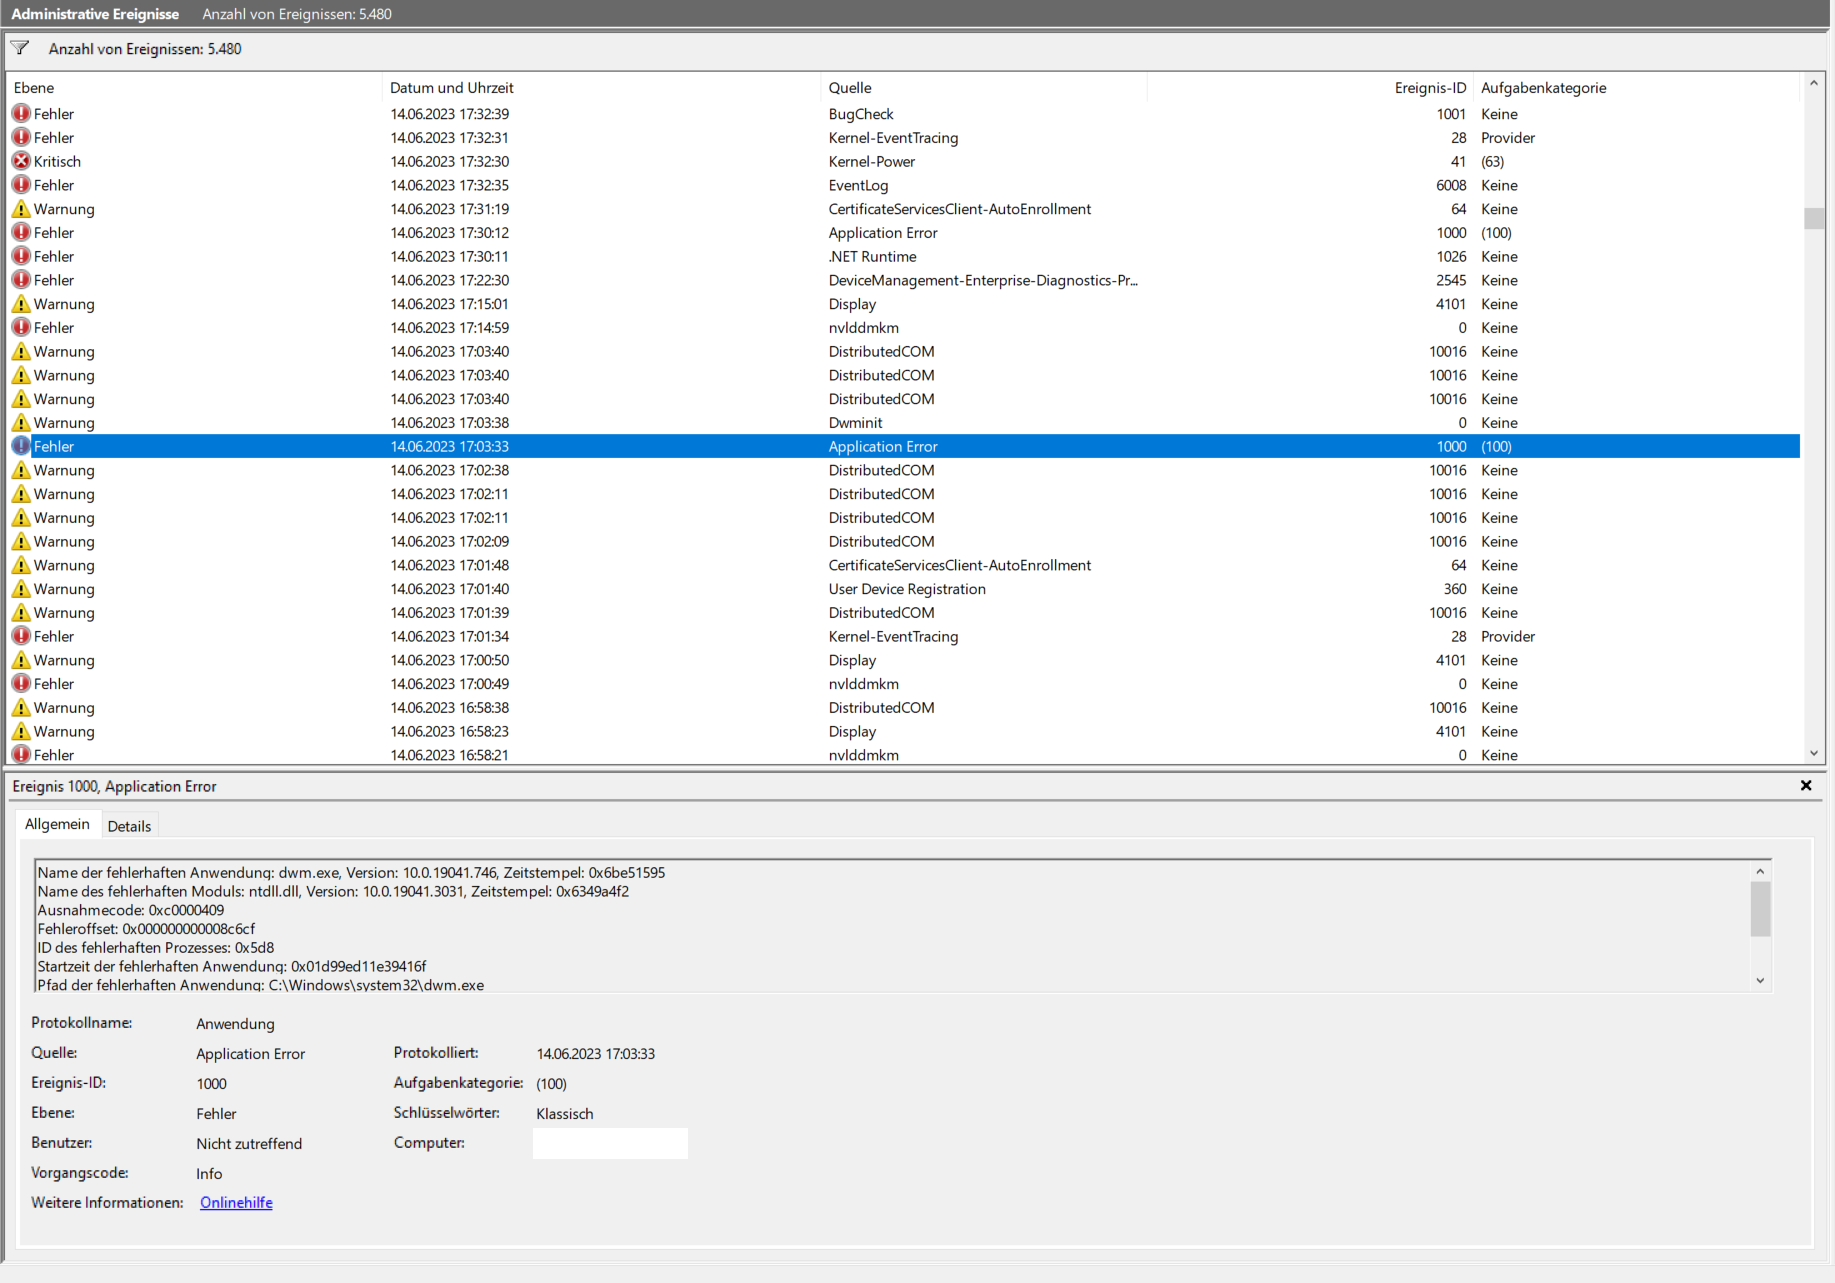1835x1283 pixels.
Task: Open the Onlinehilfe link
Action: 236,1202
